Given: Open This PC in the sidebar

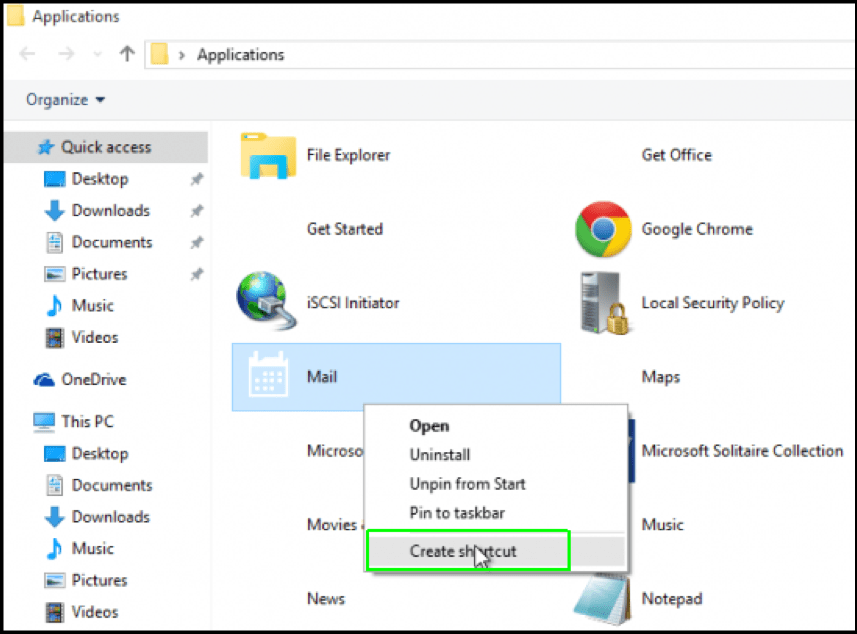Looking at the screenshot, I should pyautogui.click(x=88, y=422).
